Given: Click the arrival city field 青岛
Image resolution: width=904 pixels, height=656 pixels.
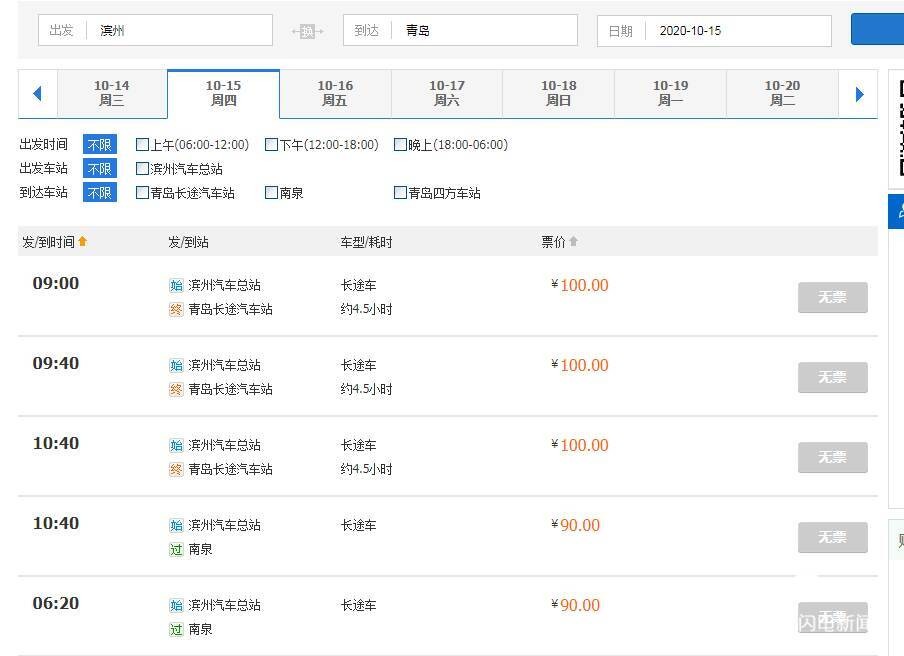Looking at the screenshot, I should point(485,31).
